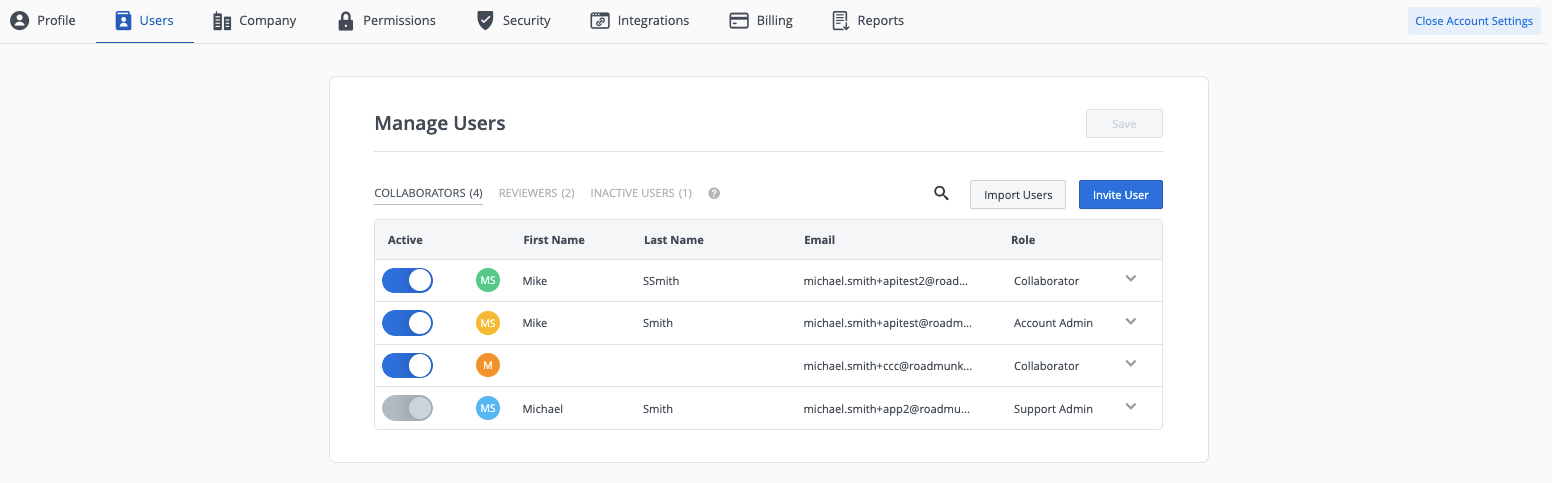Click the Import Users button
Screen dimensions: 1552x483
tap(1018, 195)
